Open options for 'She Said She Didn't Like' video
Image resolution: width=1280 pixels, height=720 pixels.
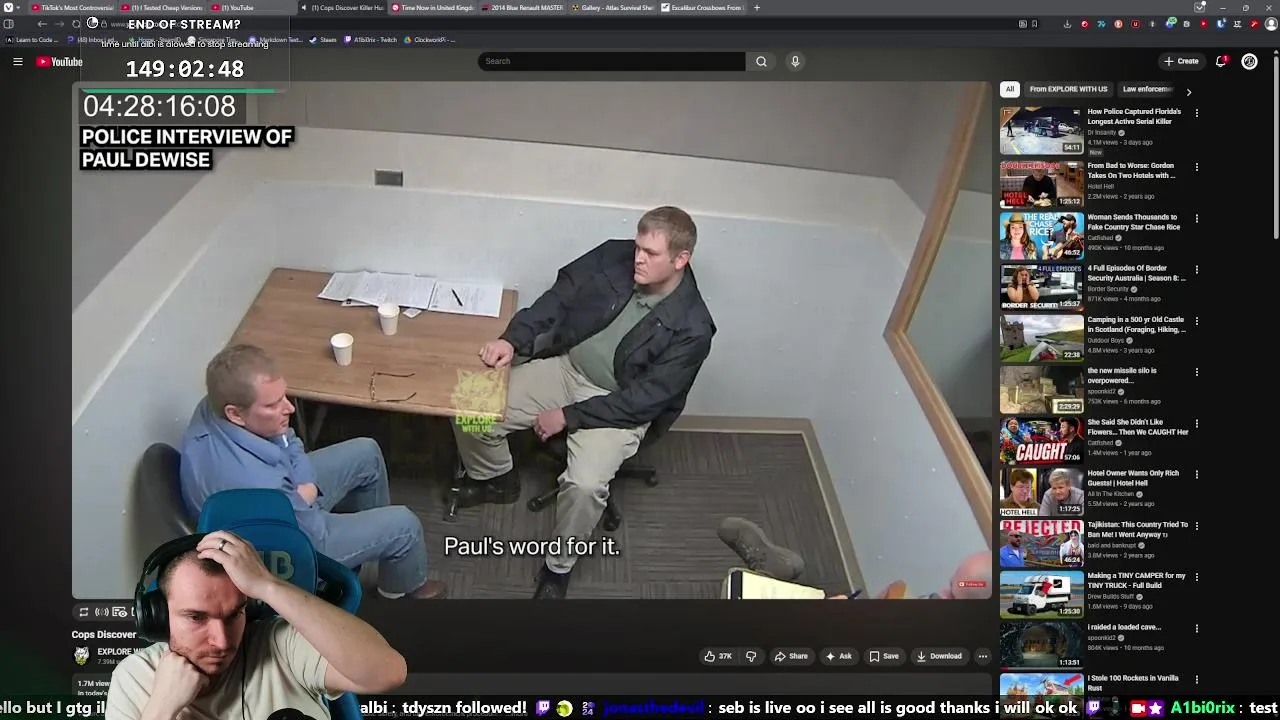pos(1196,424)
